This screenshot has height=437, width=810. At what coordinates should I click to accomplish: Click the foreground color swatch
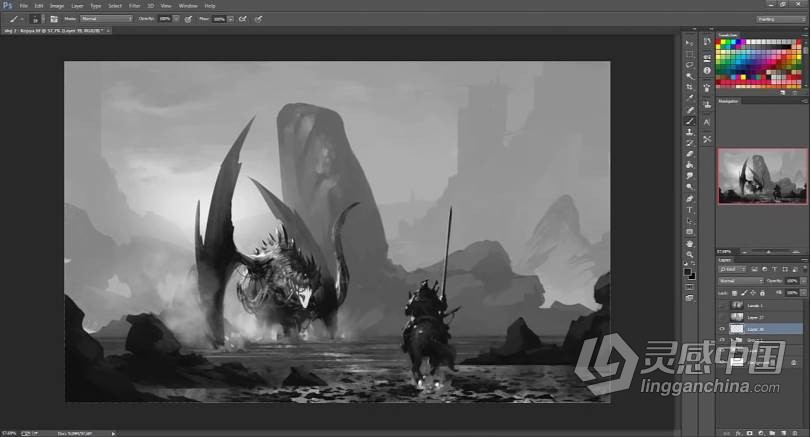click(x=687, y=272)
